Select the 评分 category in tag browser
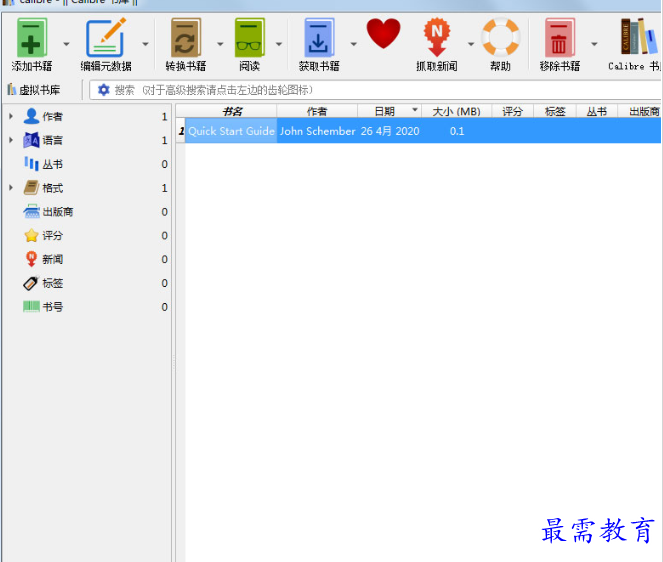The image size is (663, 562). (x=52, y=235)
